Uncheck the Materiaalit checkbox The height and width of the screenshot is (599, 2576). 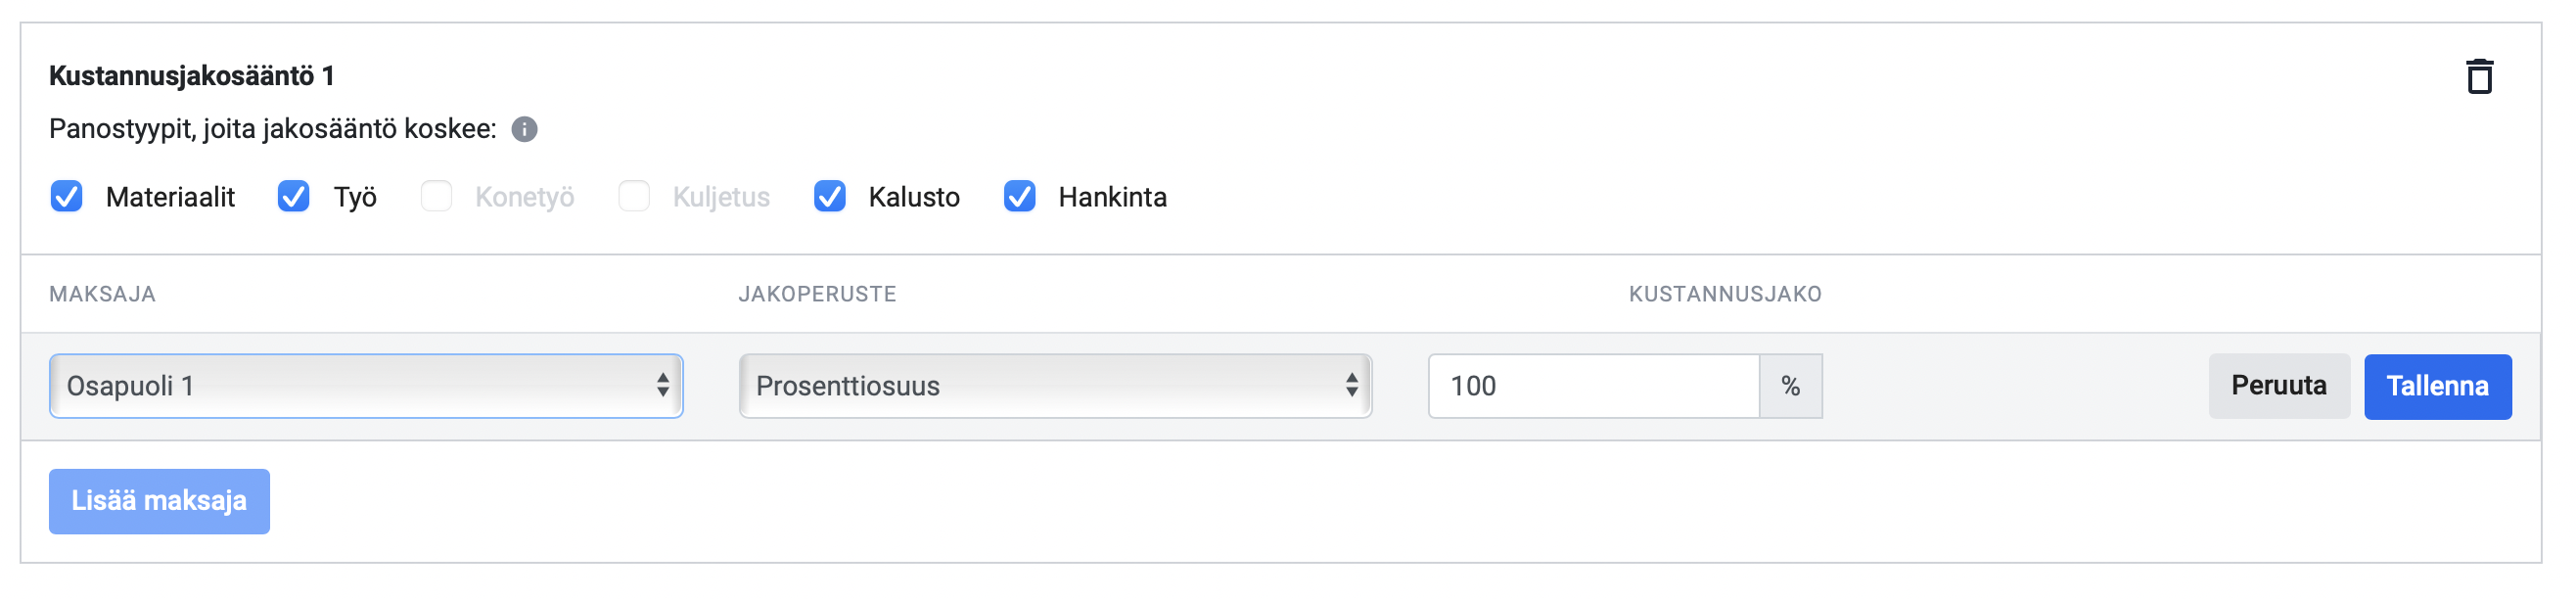click(x=66, y=196)
